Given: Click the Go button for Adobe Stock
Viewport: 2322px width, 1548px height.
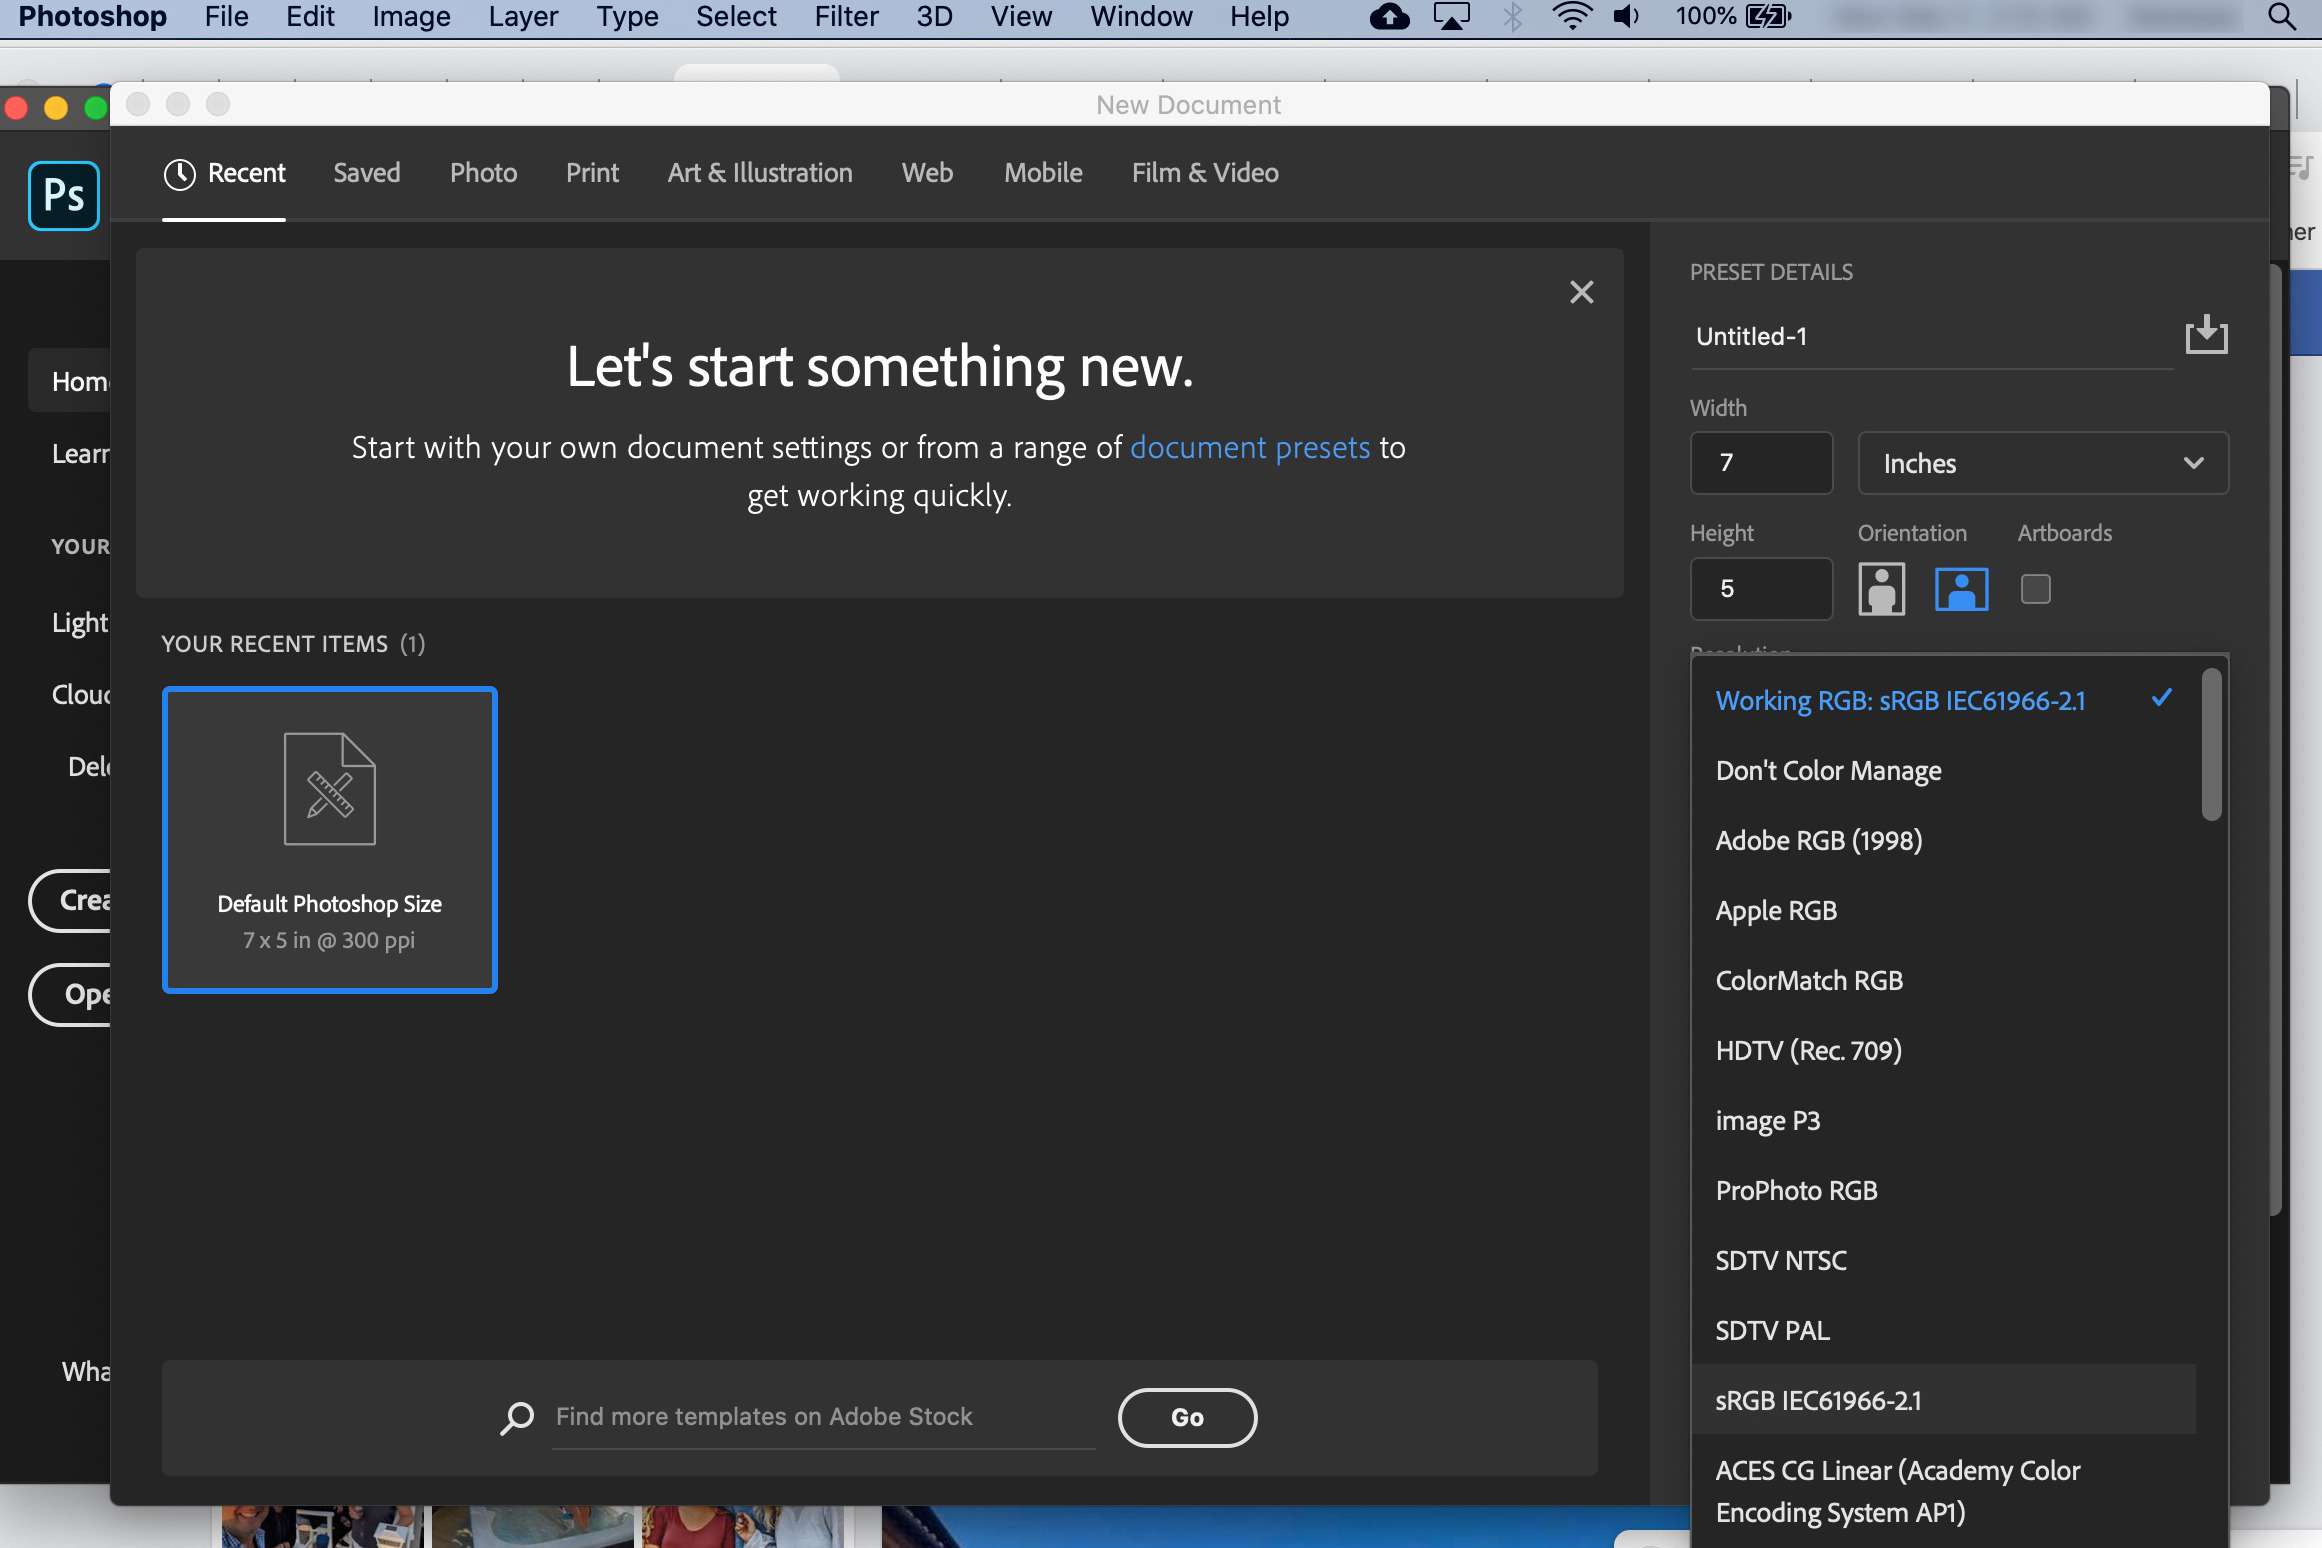Looking at the screenshot, I should [1187, 1417].
